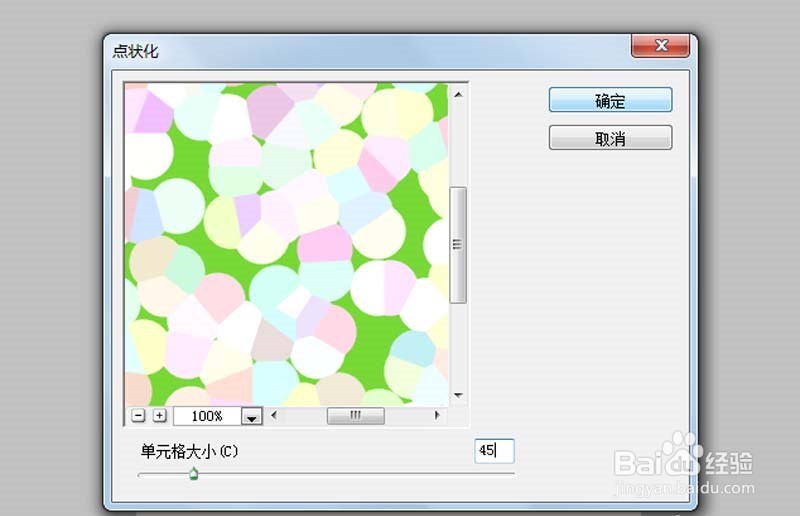The image size is (800, 516).
Task: Open the 100% zoom dropdown arrow
Action: tap(252, 416)
